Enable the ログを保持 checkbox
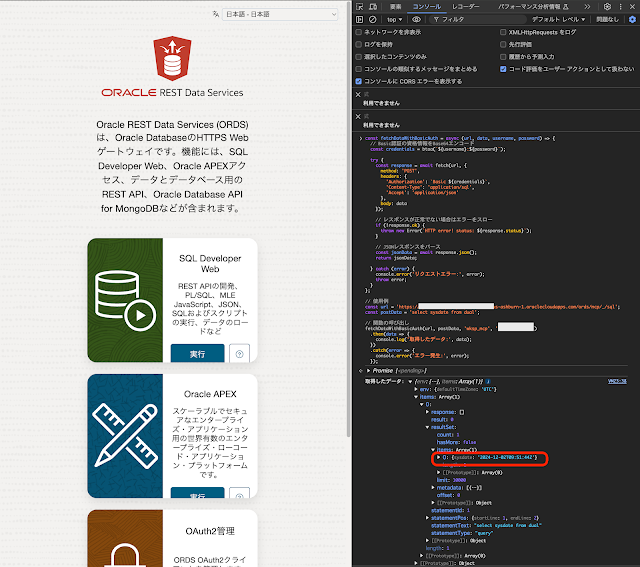Image resolution: width=640 pixels, height=567 pixels. pos(359,44)
